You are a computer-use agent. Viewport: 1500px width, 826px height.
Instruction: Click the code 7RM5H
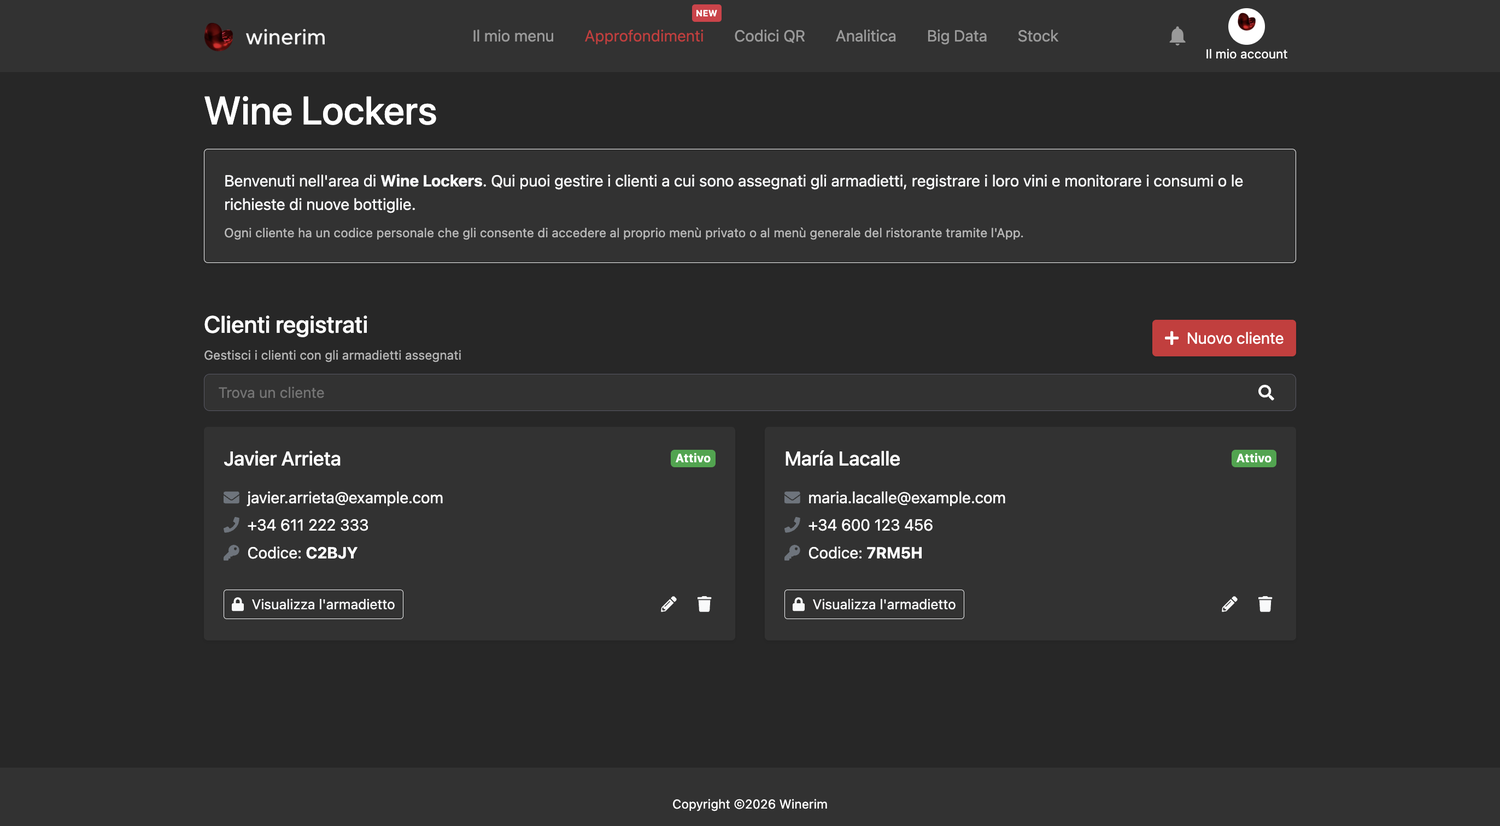pyautogui.click(x=894, y=553)
